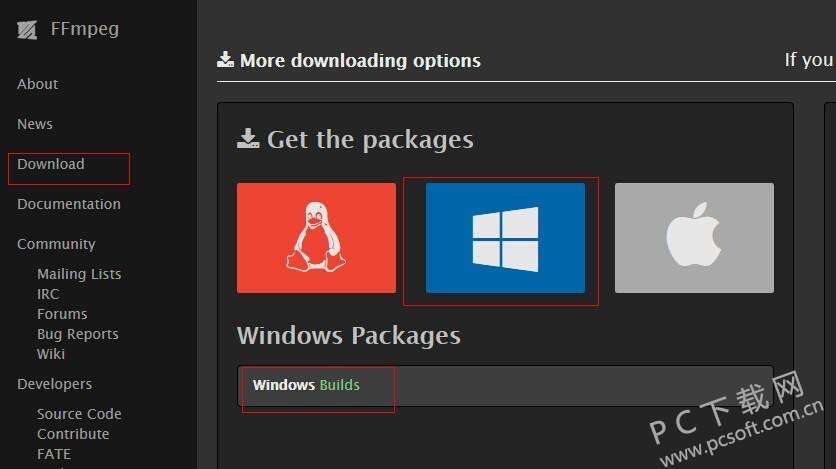The width and height of the screenshot is (836, 469).
Task: Open Documentation from the sidebar
Action: [69, 204]
